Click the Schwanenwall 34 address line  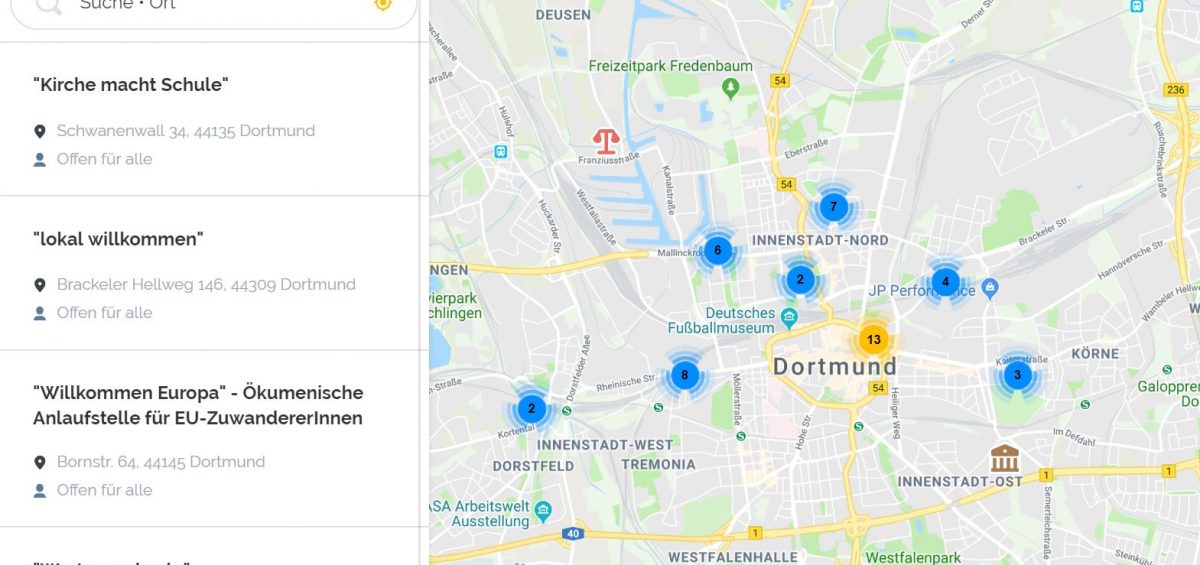click(x=186, y=131)
